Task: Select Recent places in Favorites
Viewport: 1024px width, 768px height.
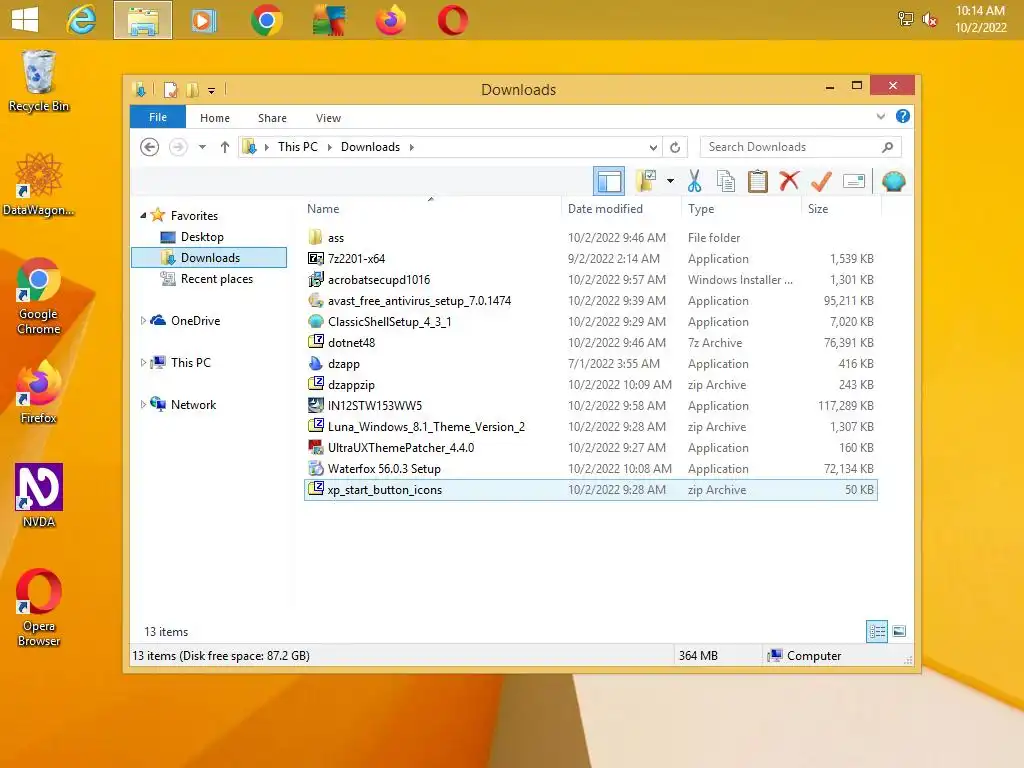Action: click(x=216, y=279)
